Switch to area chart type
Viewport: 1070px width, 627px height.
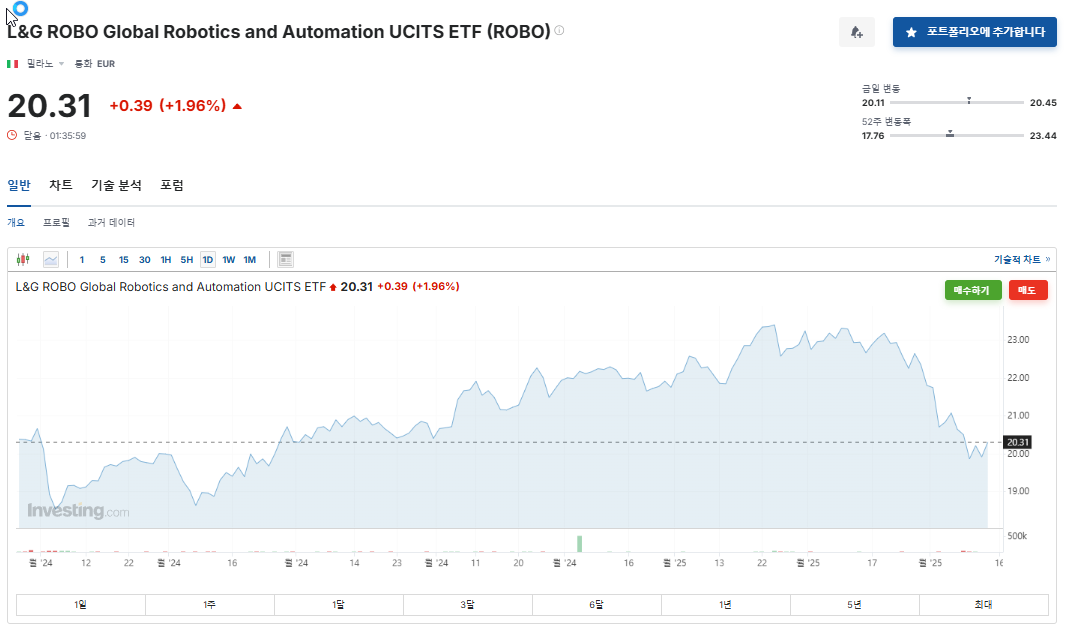pyautogui.click(x=50, y=259)
